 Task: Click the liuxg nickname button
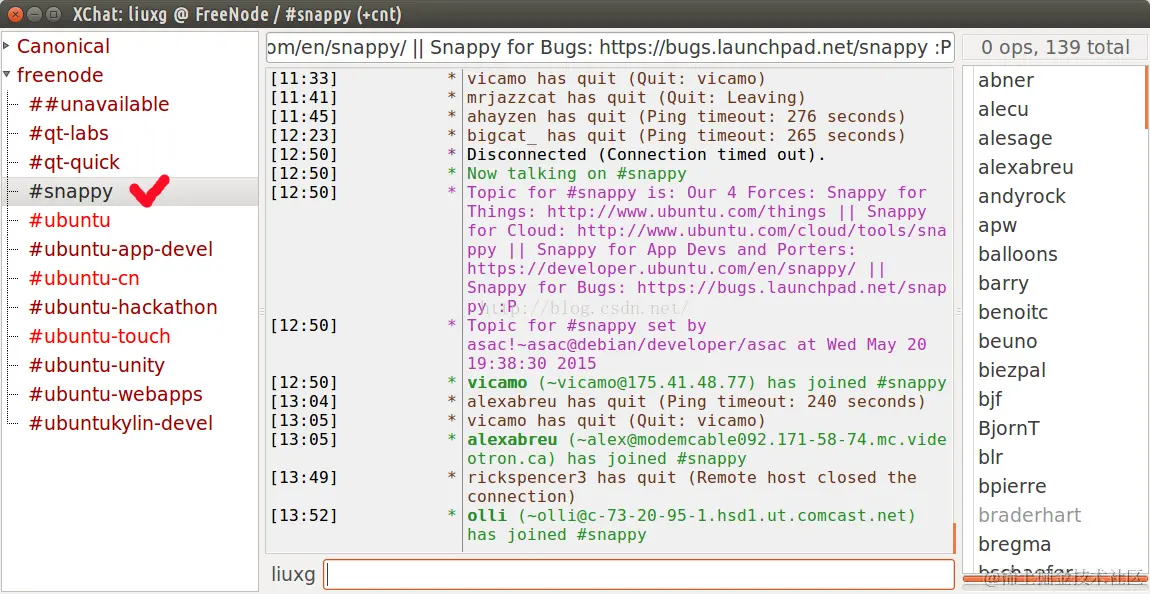coord(293,574)
